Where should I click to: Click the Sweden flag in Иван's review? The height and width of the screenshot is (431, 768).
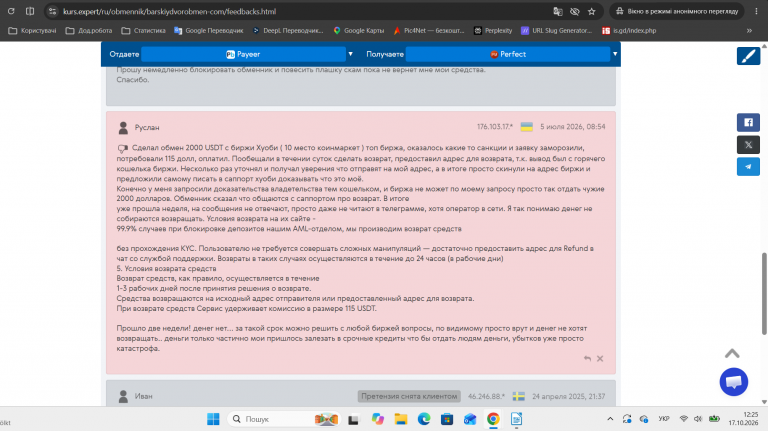(519, 396)
